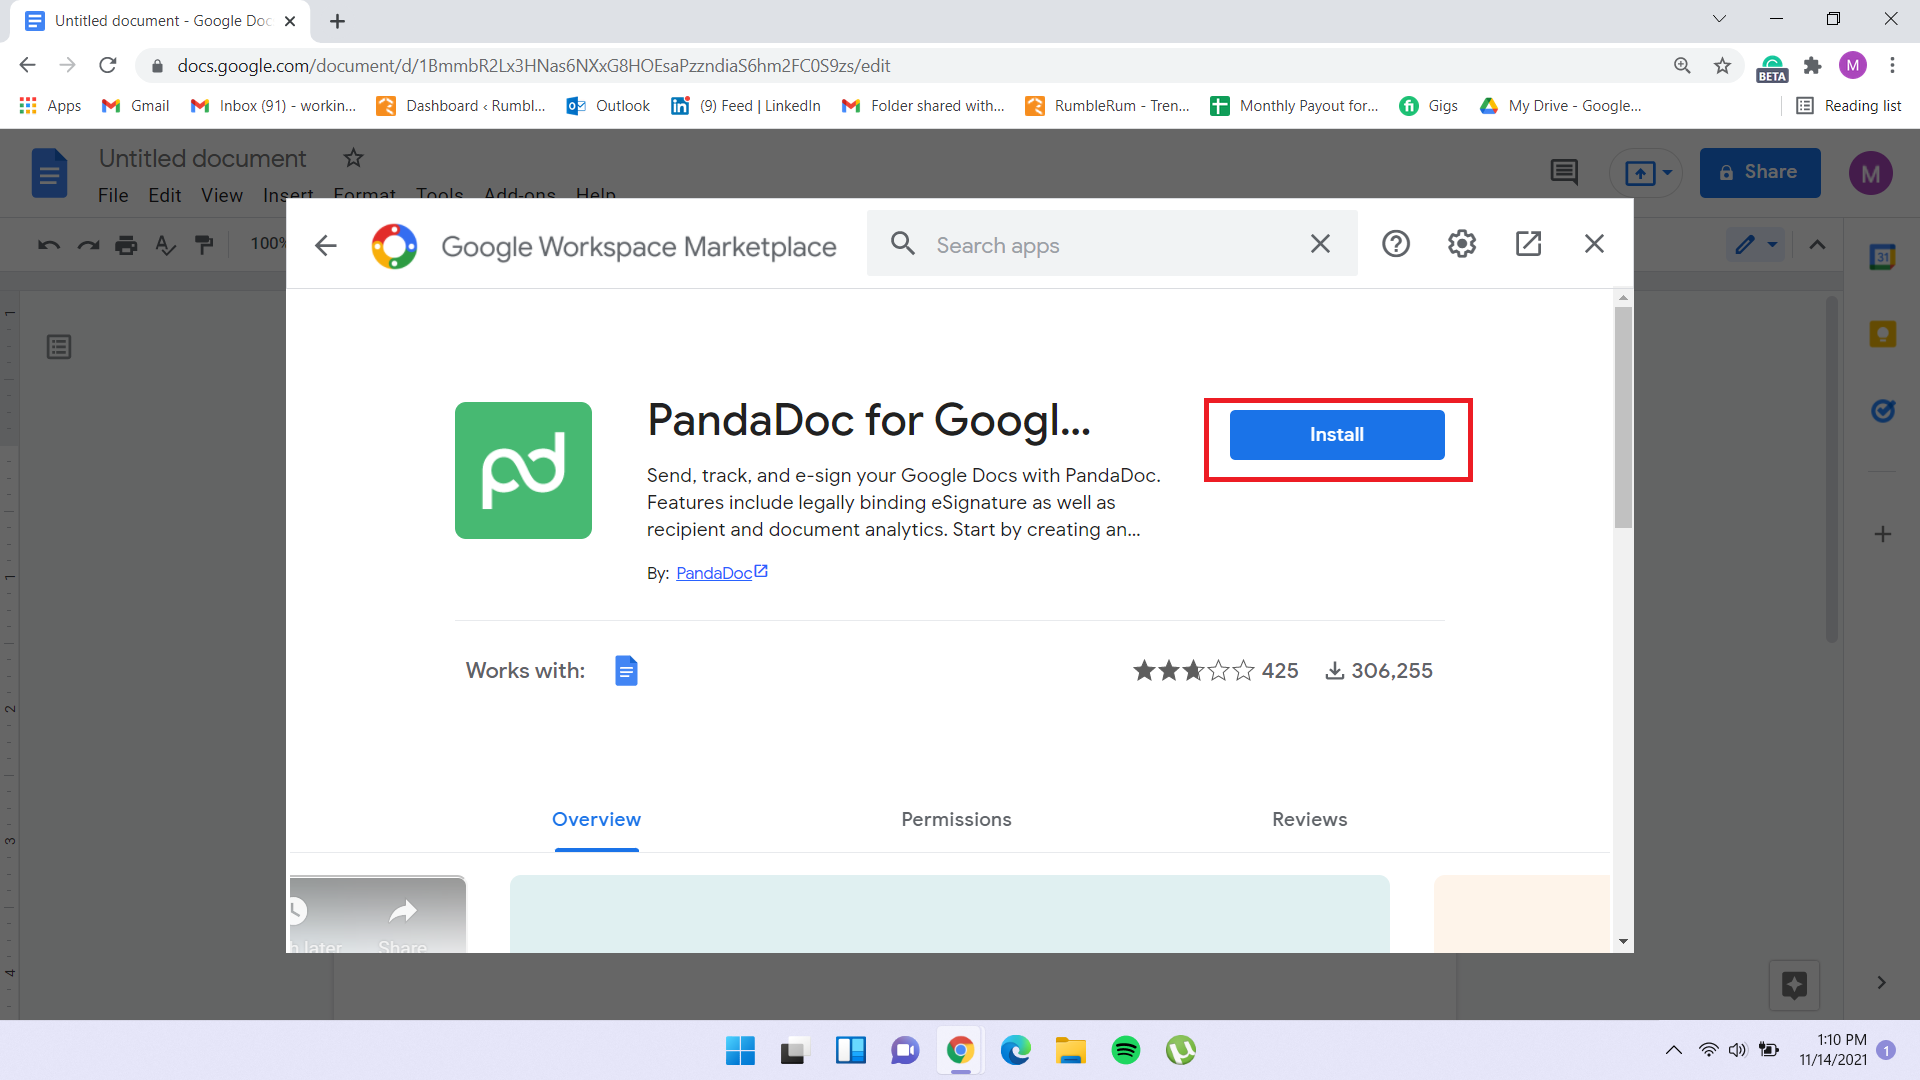Viewport: 1920px width, 1080px height.
Task: Show document outline icon
Action: tap(59, 347)
